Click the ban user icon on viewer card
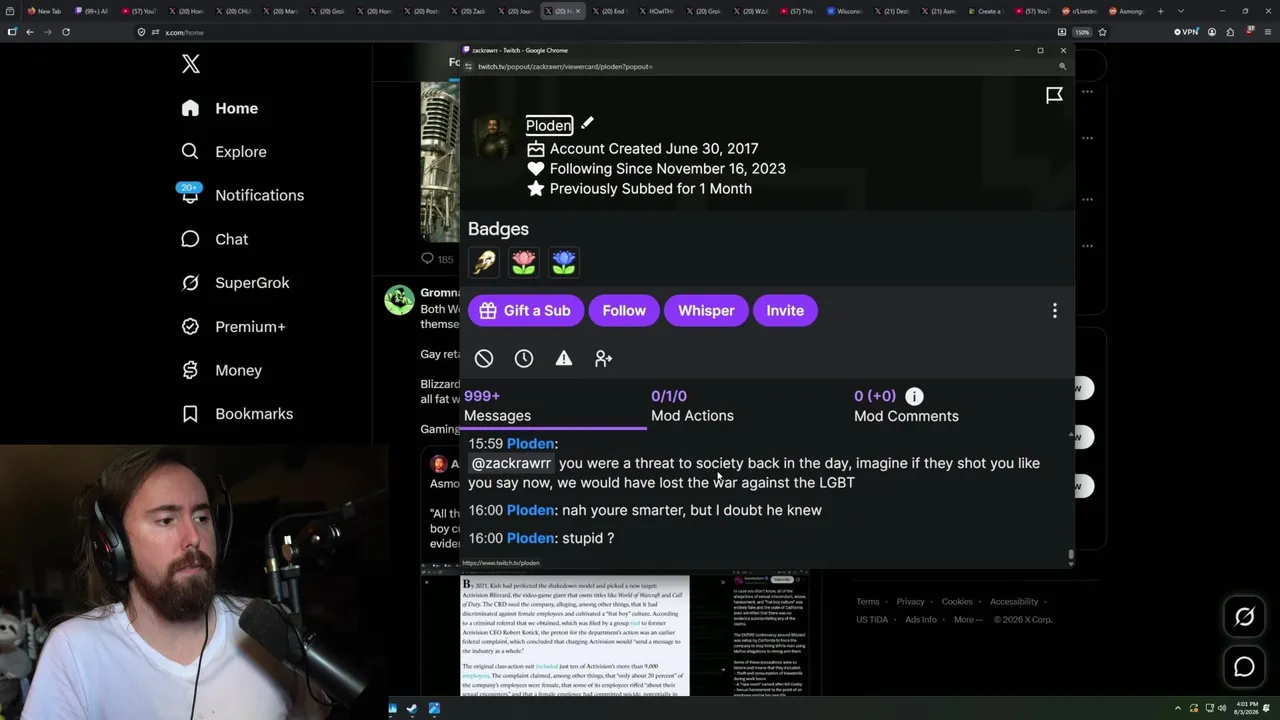Viewport: 1280px width, 720px height. pyautogui.click(x=484, y=358)
